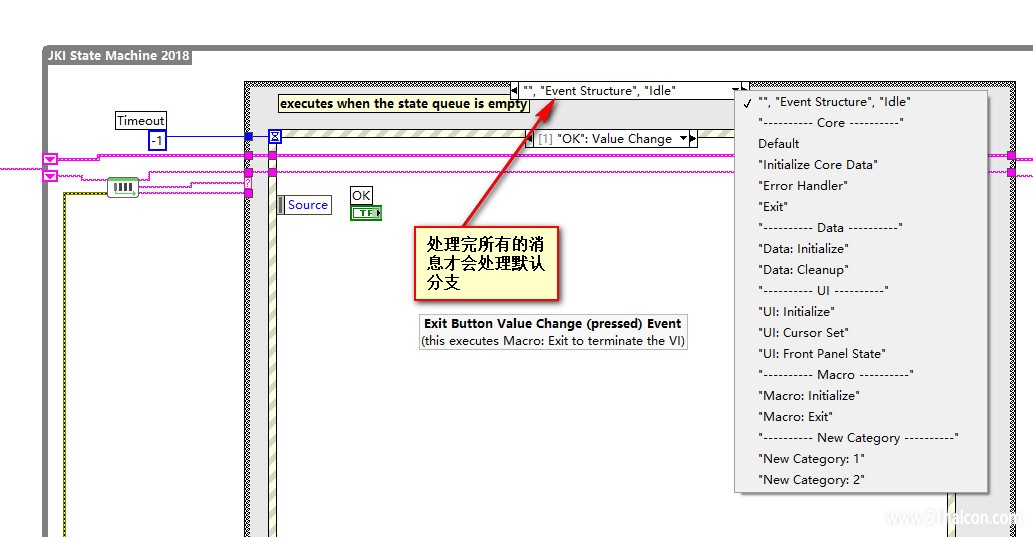Choose "Initialize Core Data" case
1033x537 pixels.
coord(817,165)
